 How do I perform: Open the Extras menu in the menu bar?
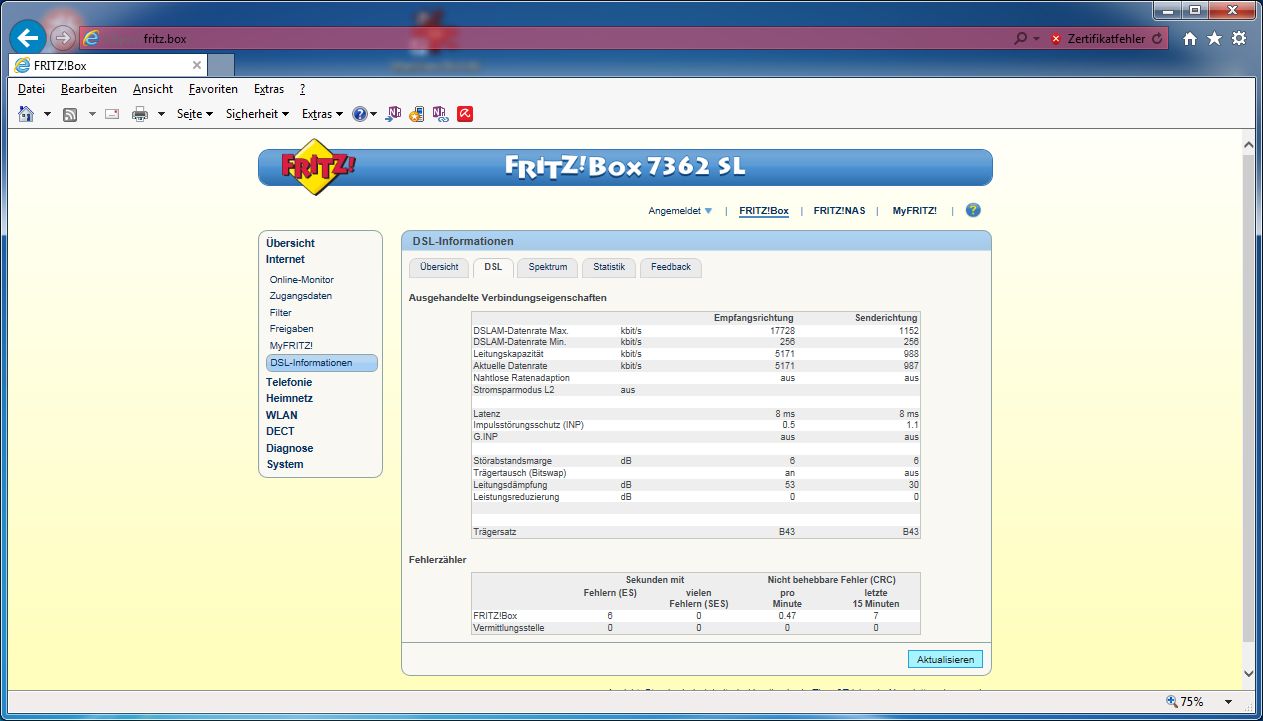click(268, 89)
